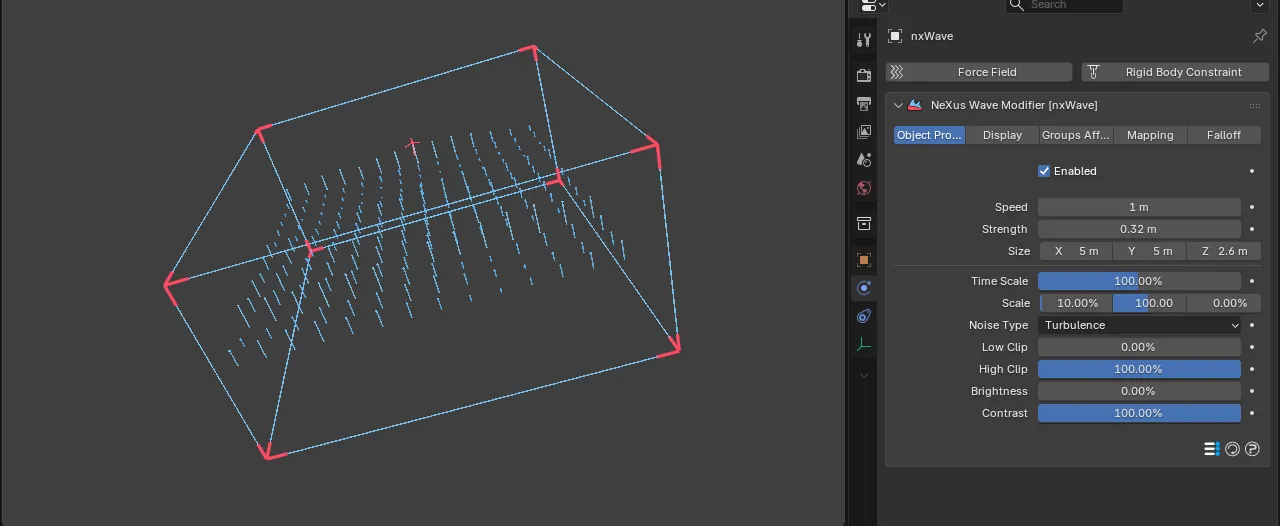The width and height of the screenshot is (1280, 526).
Task: Switch to the Display tab
Action: [1002, 135]
